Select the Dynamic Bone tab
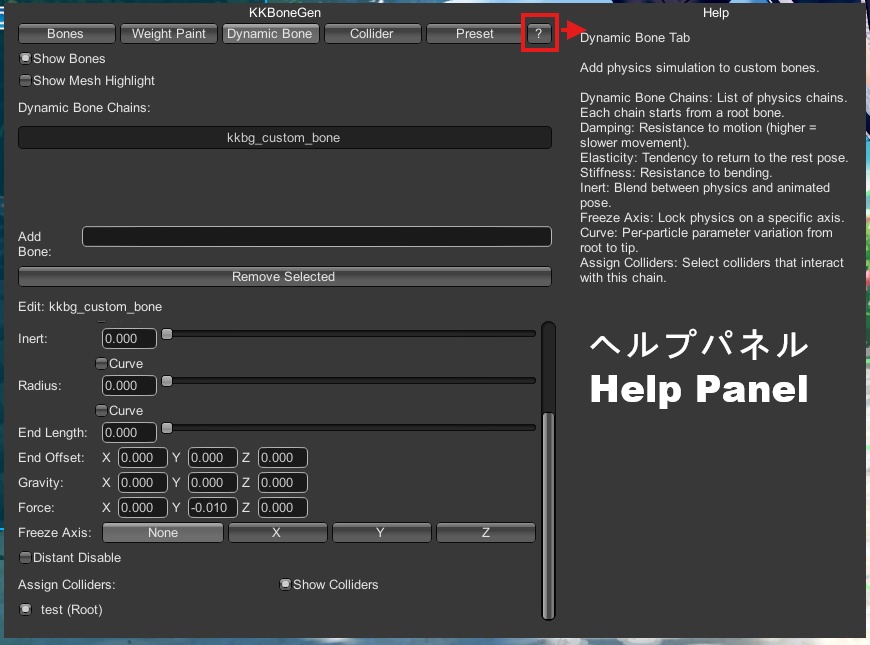870x645 pixels. click(270, 34)
